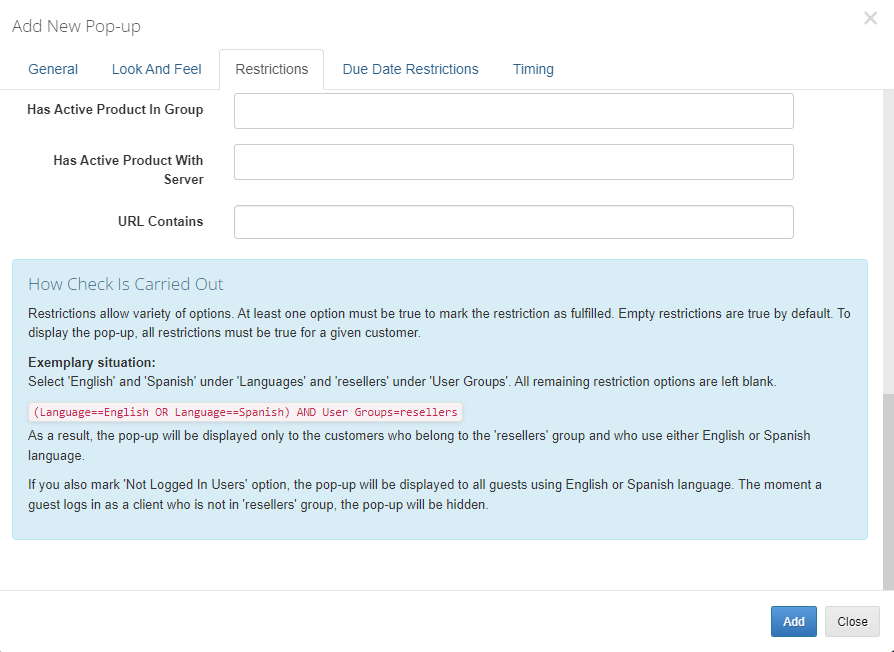
Task: Click the Language==English code snippet
Action: 245,412
